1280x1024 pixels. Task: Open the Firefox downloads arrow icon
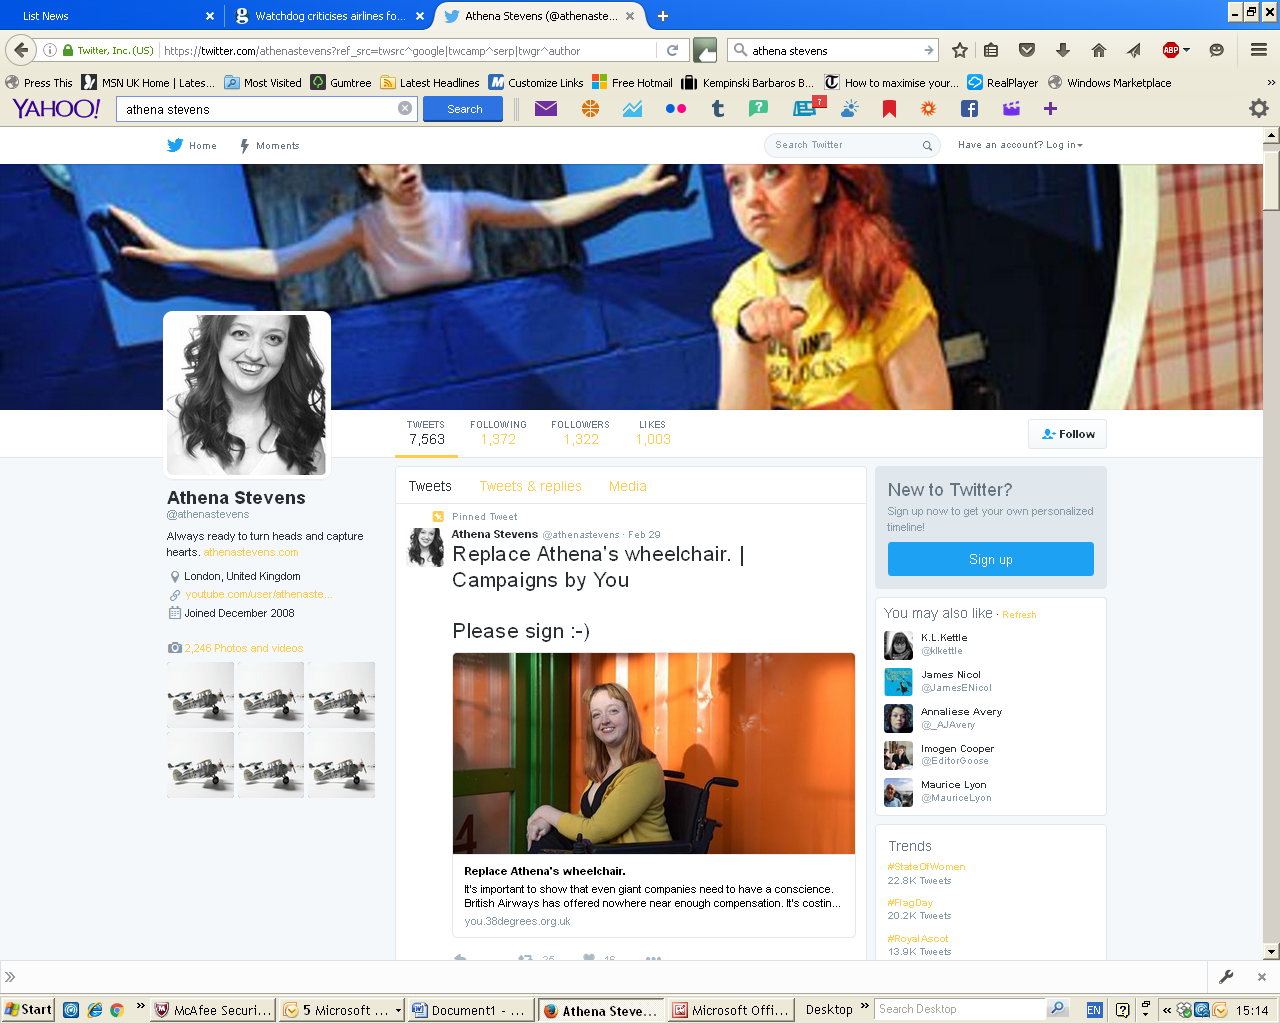1063,50
